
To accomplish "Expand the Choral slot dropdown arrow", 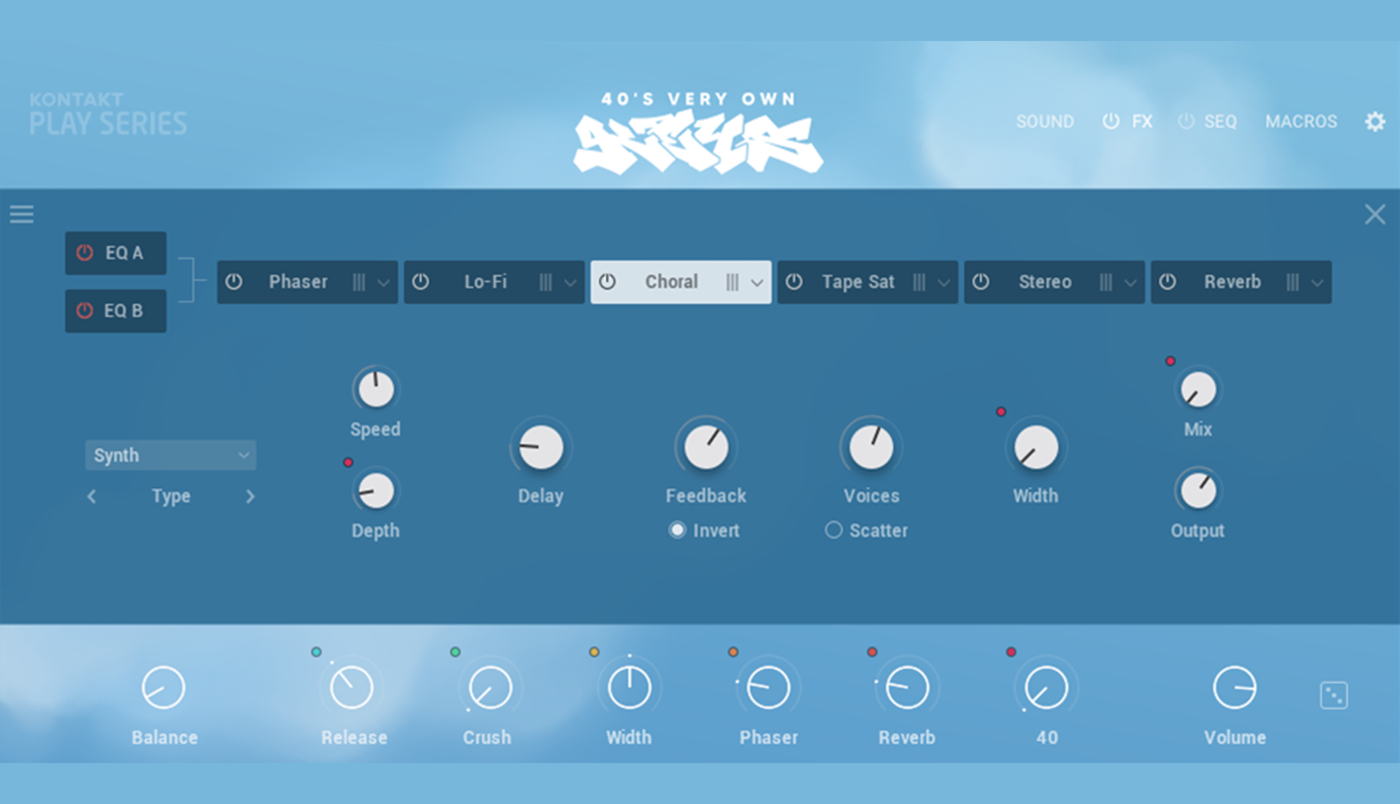I will (757, 283).
